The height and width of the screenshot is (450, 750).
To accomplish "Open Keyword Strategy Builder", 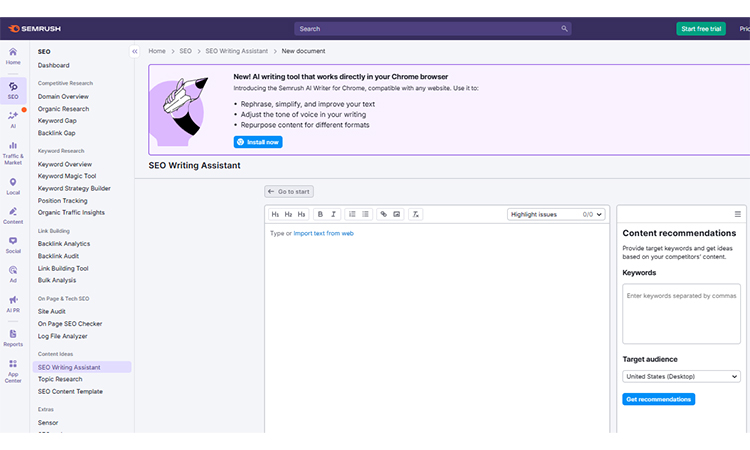I will coord(74,189).
